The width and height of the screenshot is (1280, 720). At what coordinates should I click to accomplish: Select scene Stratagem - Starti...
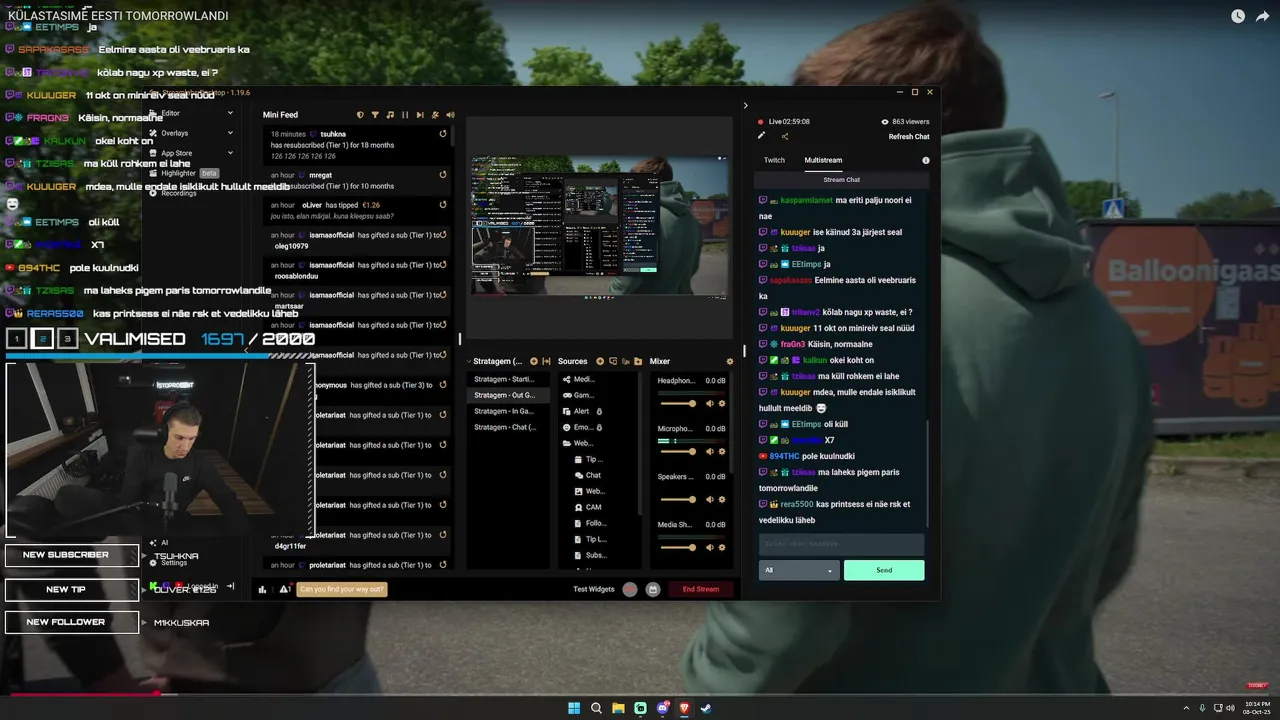[506, 379]
